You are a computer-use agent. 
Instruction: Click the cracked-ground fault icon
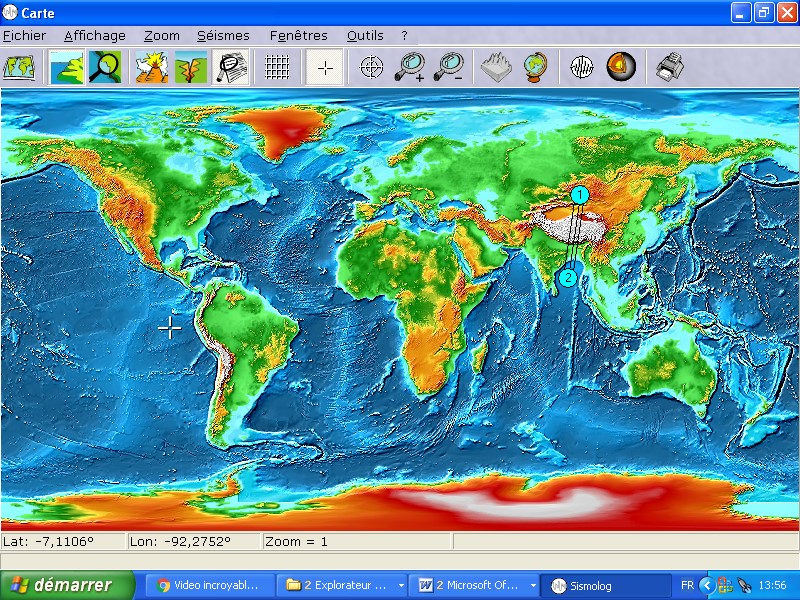click(191, 67)
